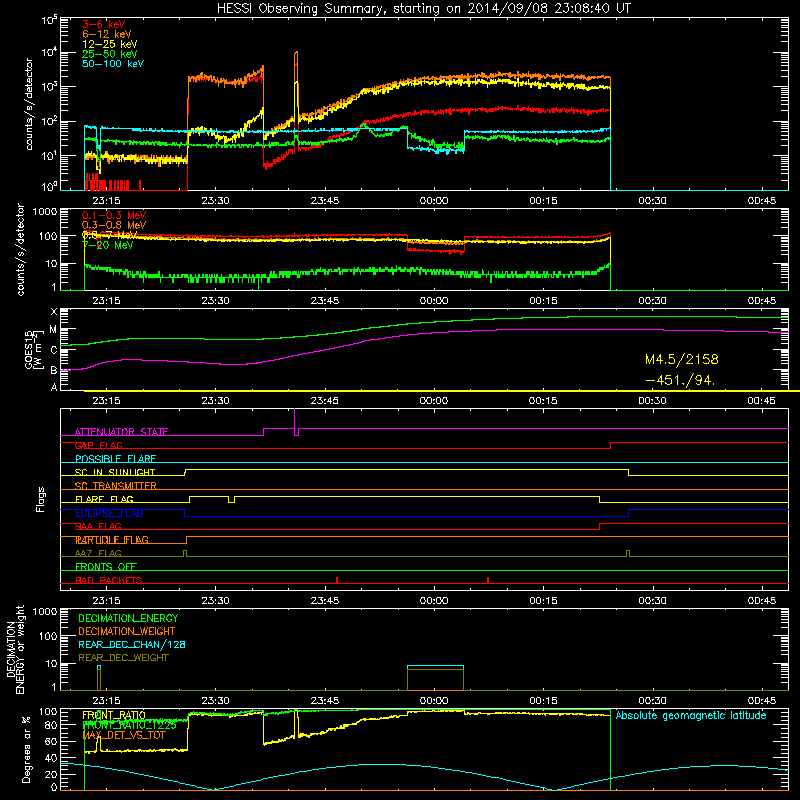Select the blue ECLIPSE_FLAG label
Image resolution: width=800 pixels, height=800 pixels.
[109, 513]
